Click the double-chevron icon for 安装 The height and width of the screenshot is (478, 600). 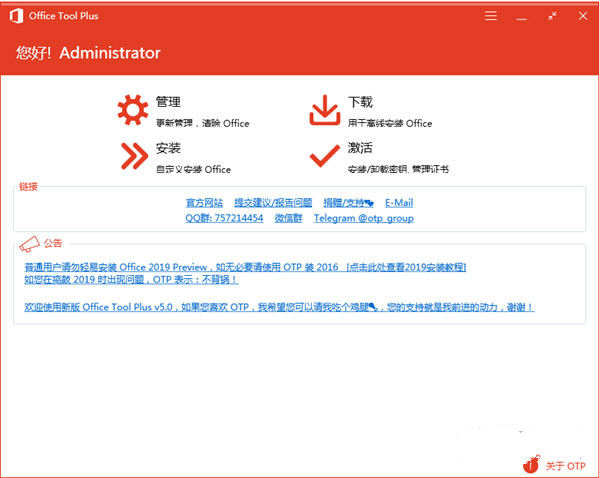click(x=134, y=156)
